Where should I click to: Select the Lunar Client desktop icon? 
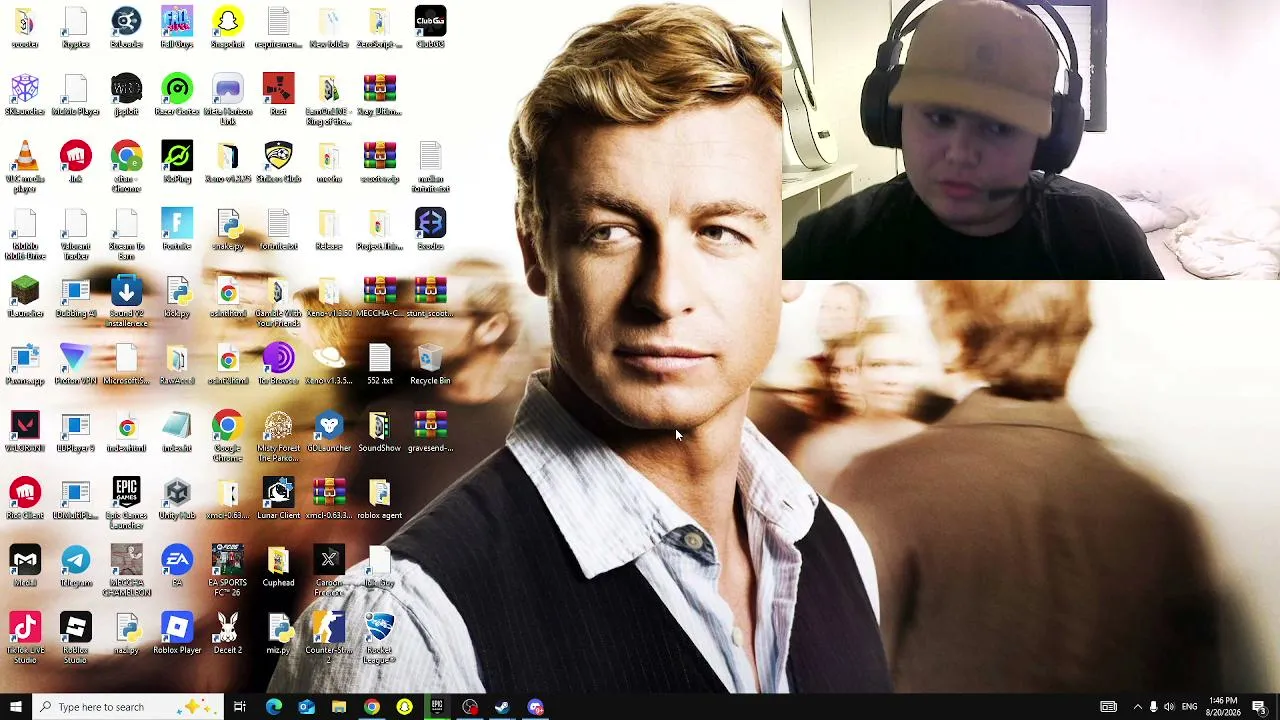(278, 499)
